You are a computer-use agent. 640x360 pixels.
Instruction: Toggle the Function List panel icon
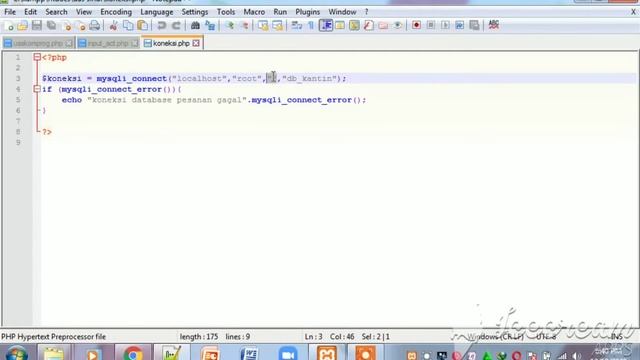point(369,26)
